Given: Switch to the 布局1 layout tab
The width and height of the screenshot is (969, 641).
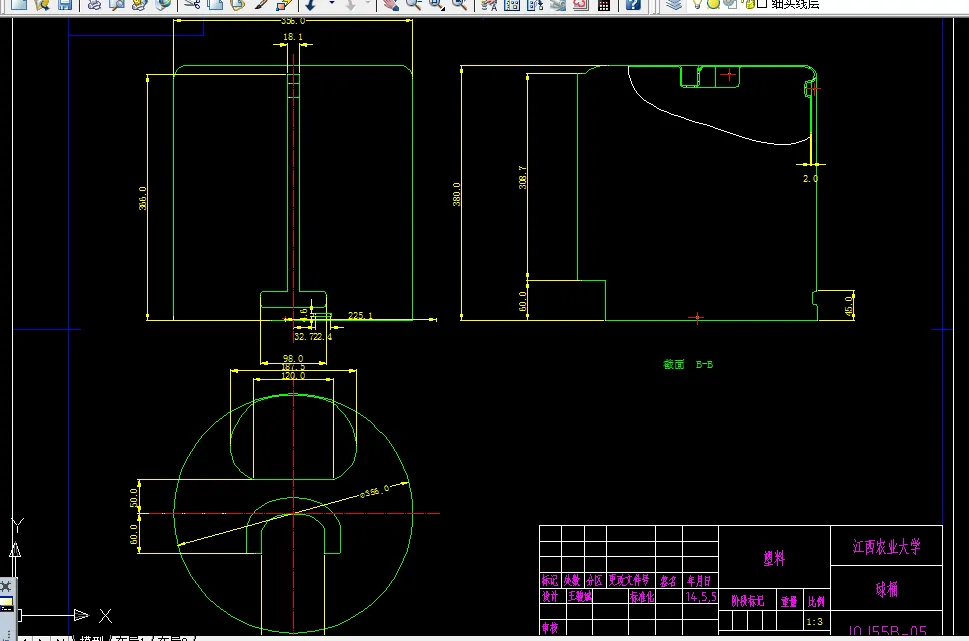Looking at the screenshot, I should pyautogui.click(x=129, y=638).
